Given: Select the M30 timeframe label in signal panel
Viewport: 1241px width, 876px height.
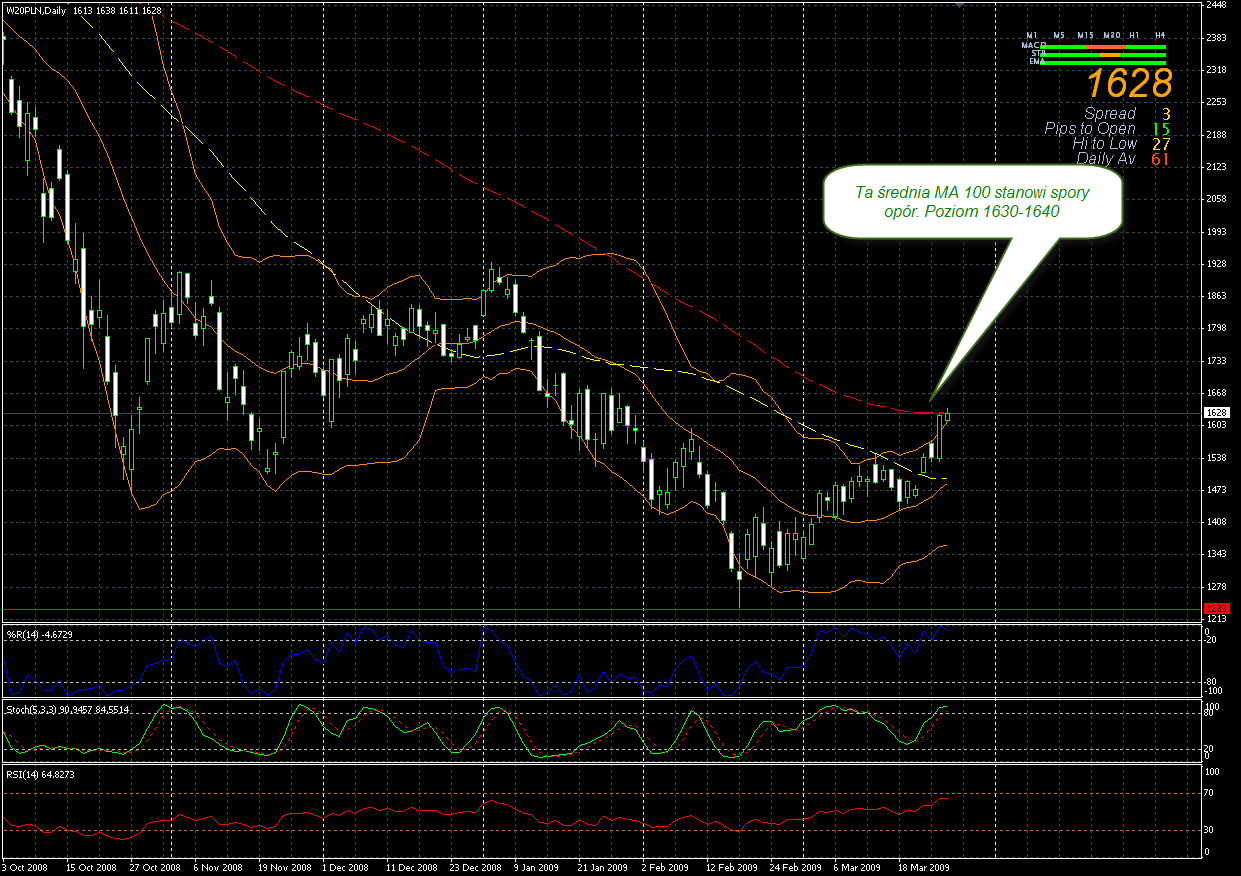Looking at the screenshot, I should (x=1112, y=36).
